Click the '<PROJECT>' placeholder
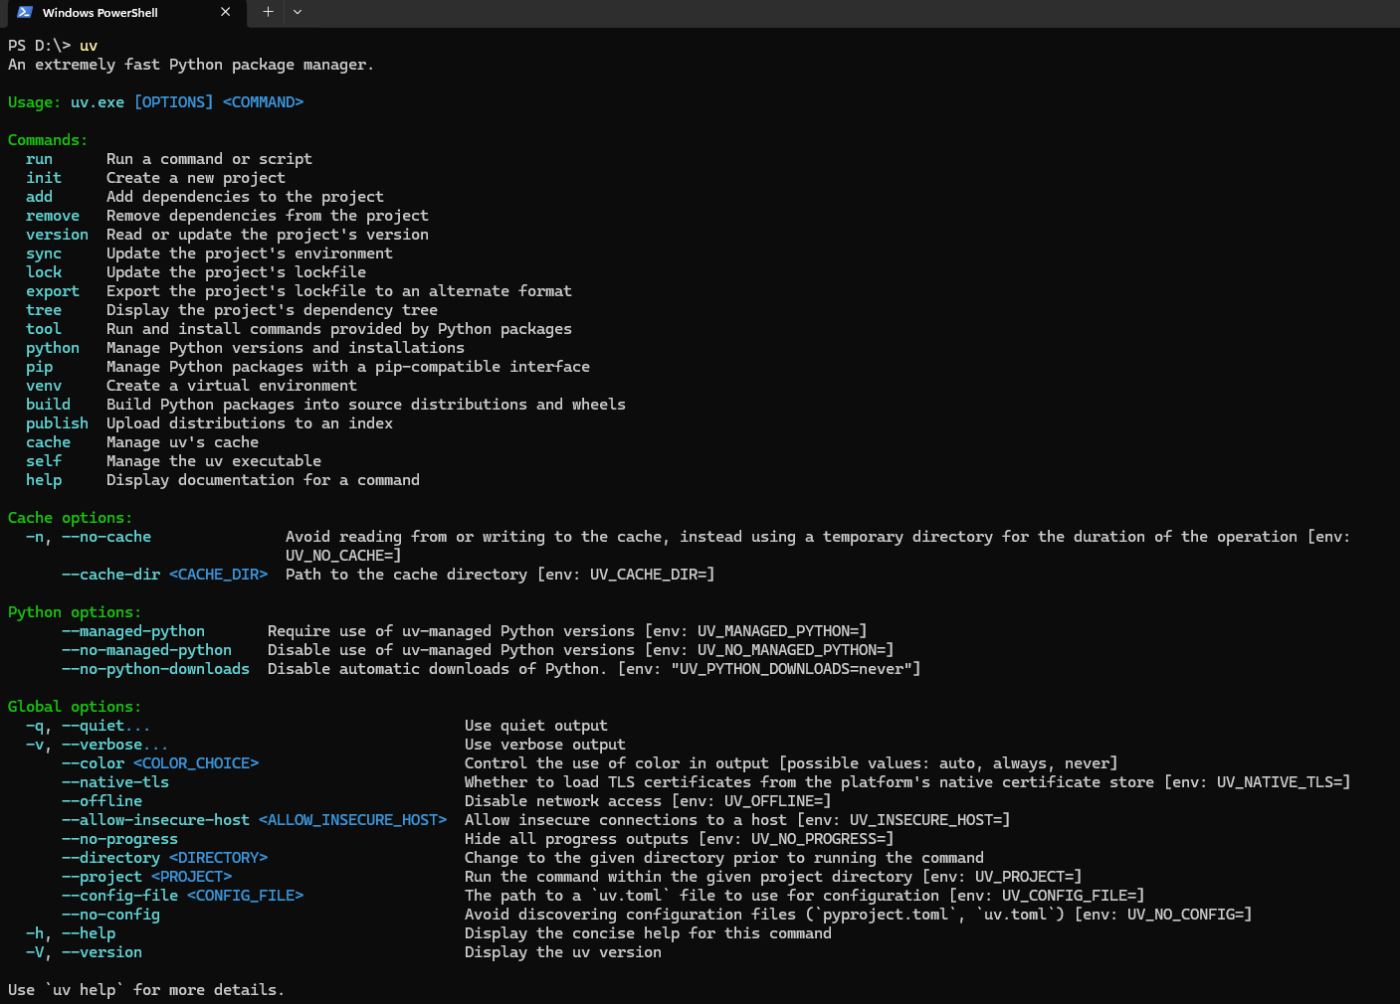The height and width of the screenshot is (1004, 1400). [x=192, y=877]
